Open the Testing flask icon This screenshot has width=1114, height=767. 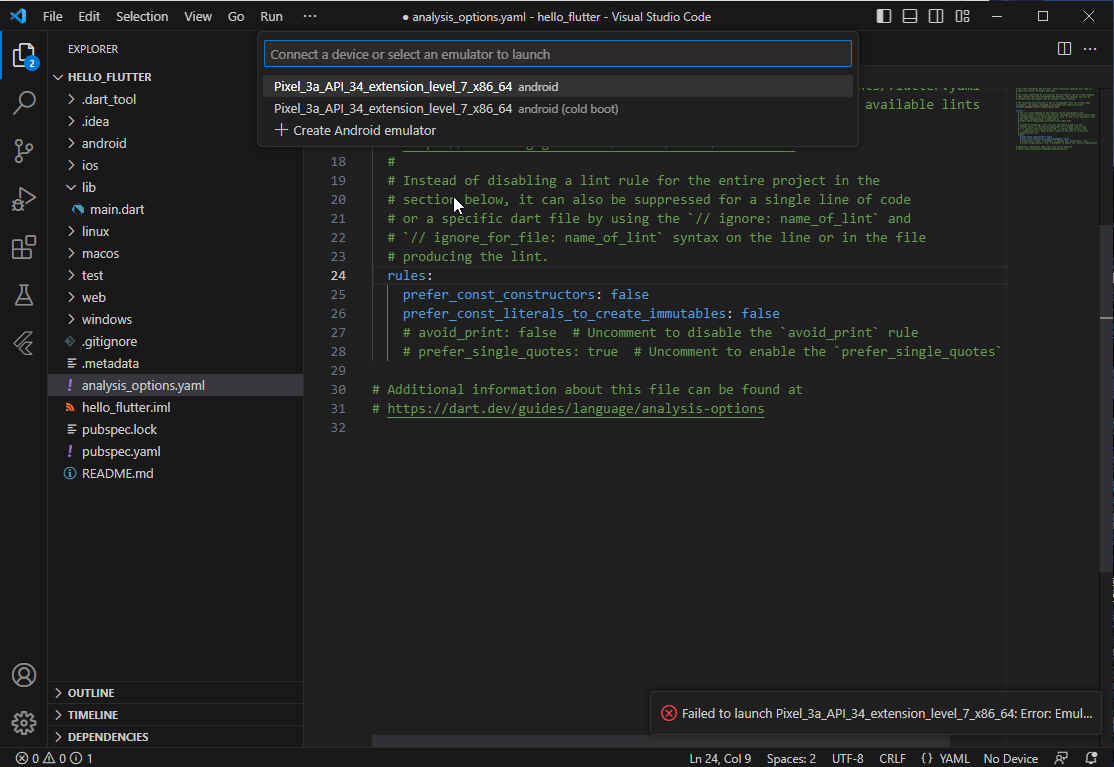click(23, 295)
